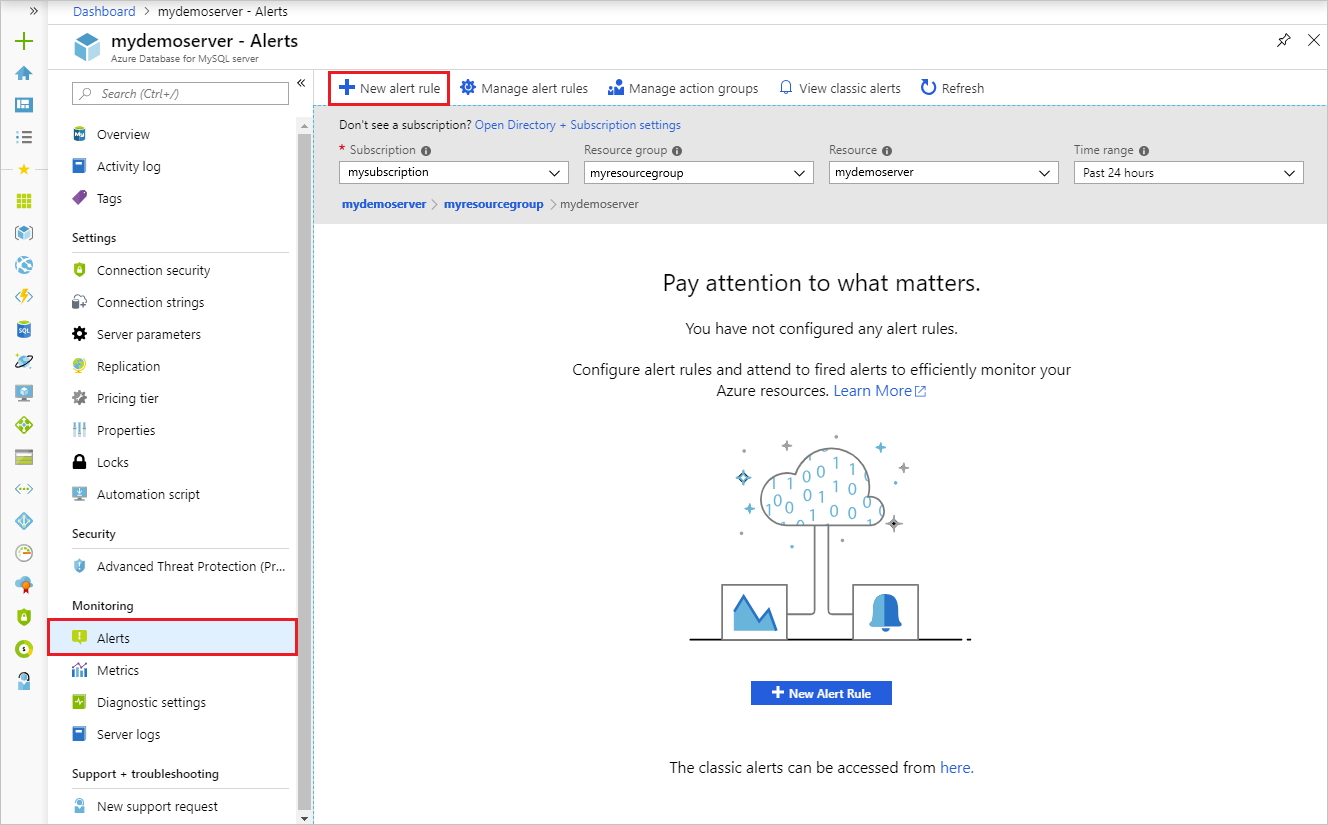Click the classic alerts 'here' link
This screenshot has height=825, width=1328.
tap(957, 768)
